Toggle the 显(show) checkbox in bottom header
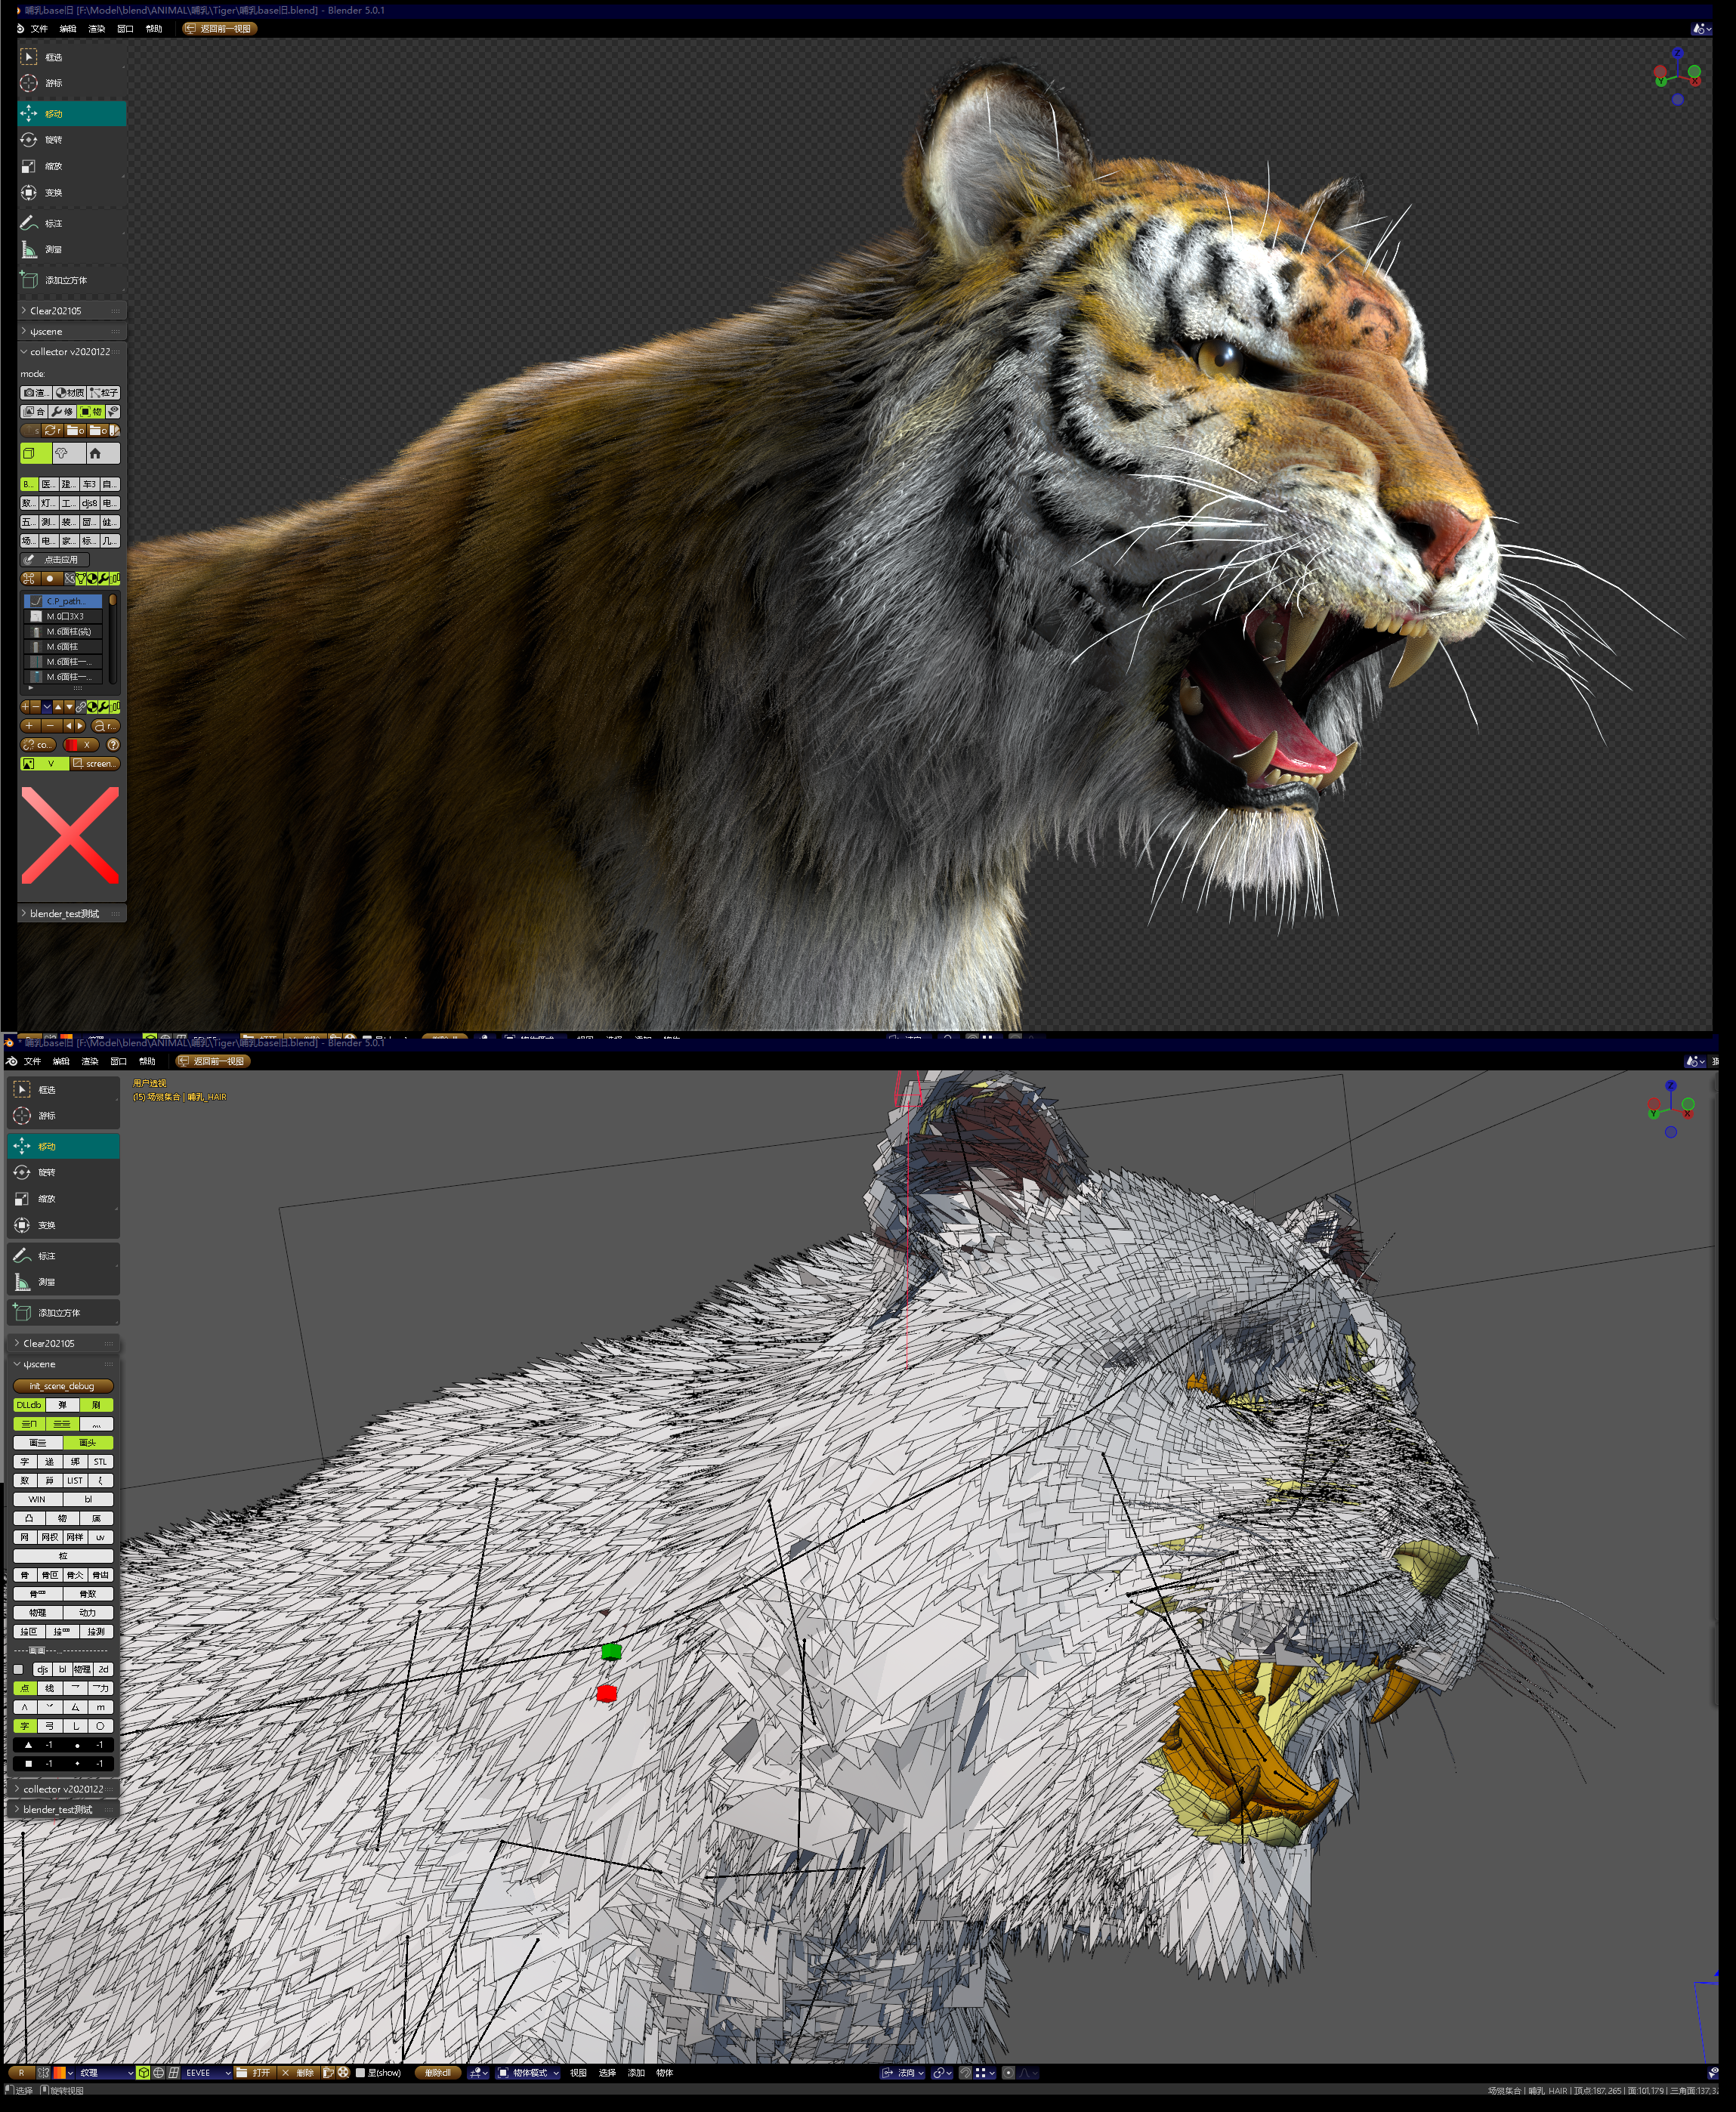This screenshot has width=1736, height=2112. [360, 2073]
